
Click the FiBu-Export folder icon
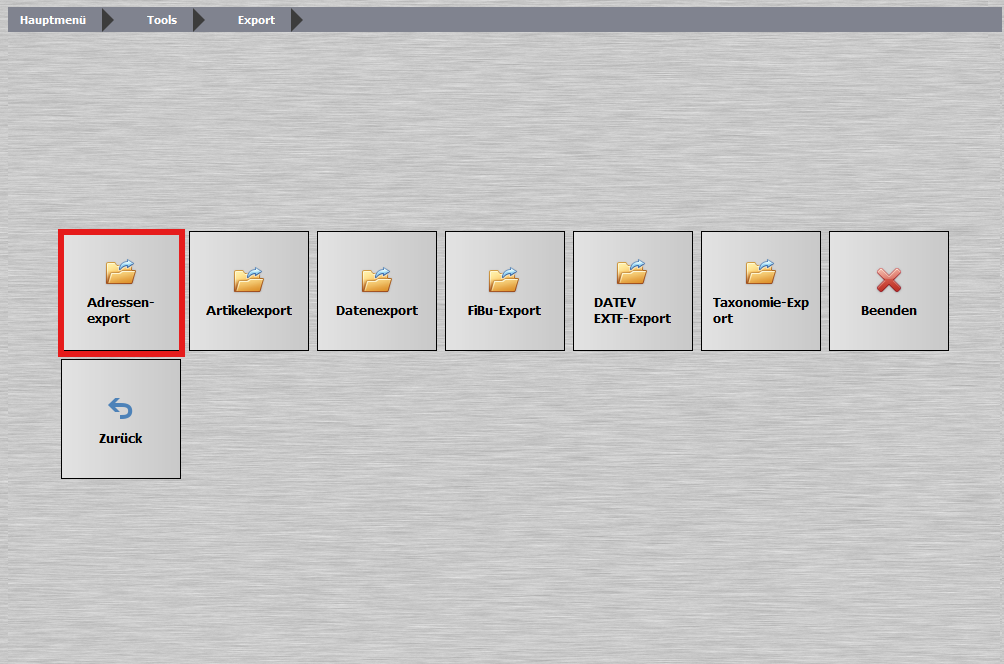pos(504,280)
